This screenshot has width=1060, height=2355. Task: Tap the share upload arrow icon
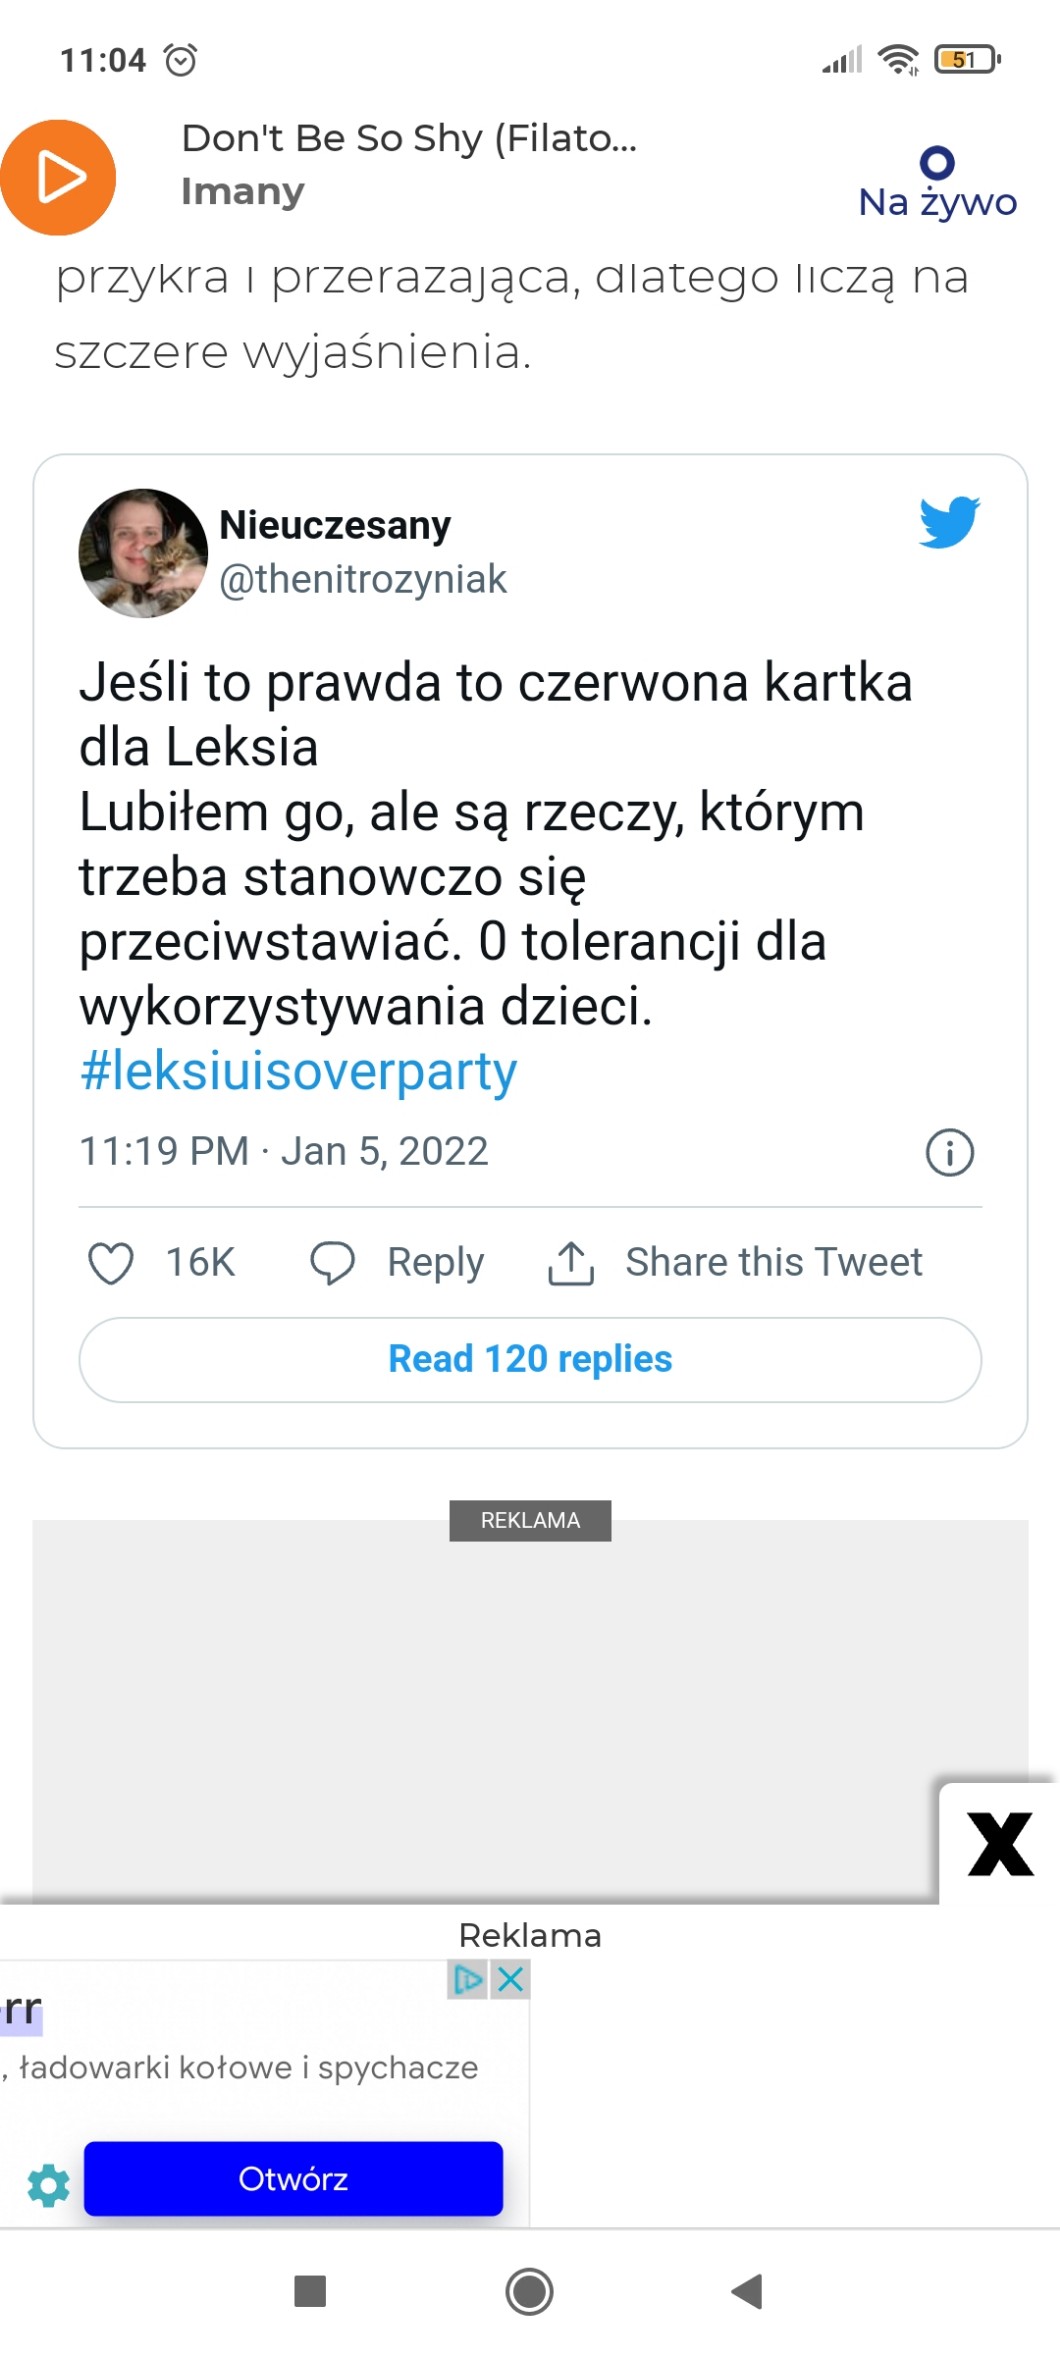tap(571, 1262)
